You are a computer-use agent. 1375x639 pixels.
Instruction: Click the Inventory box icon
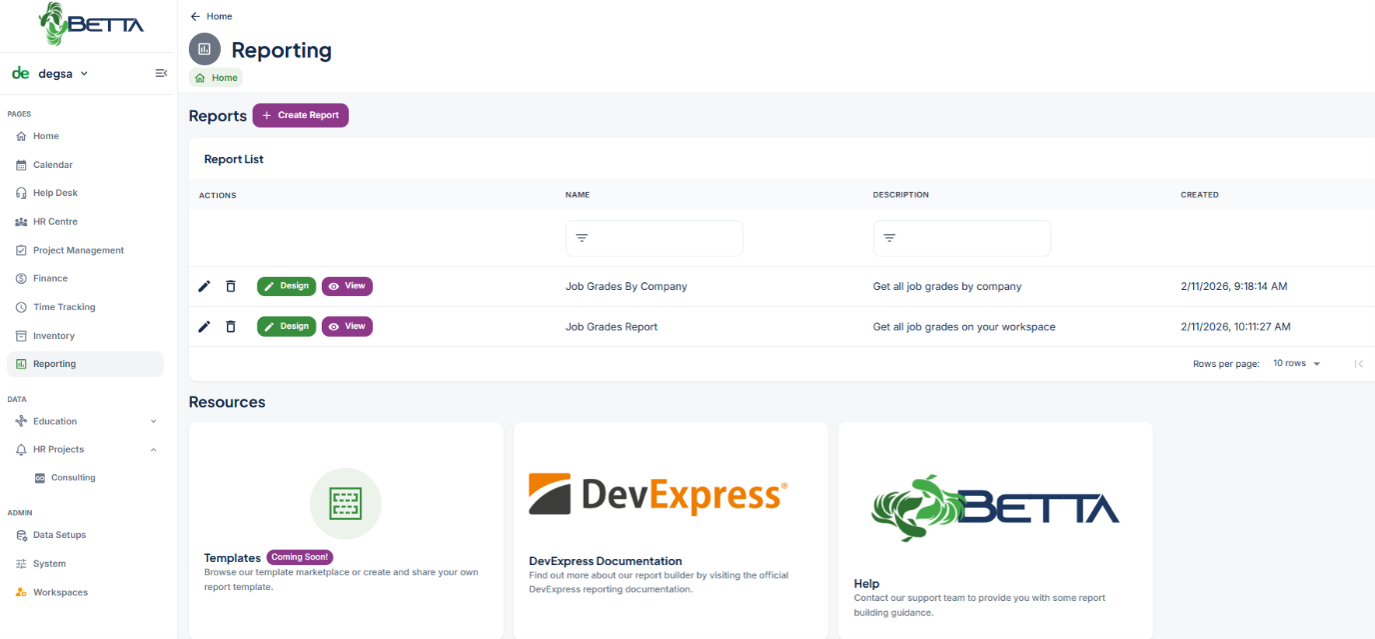[x=21, y=336]
